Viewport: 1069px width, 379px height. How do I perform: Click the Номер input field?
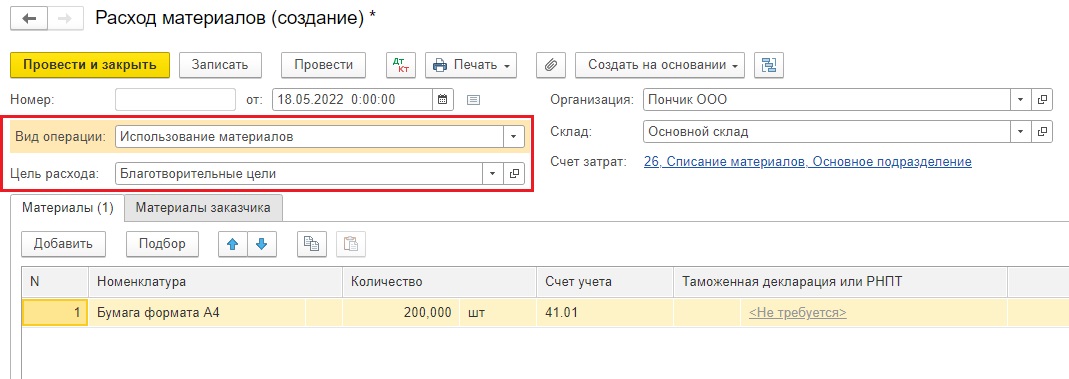pyautogui.click(x=175, y=100)
